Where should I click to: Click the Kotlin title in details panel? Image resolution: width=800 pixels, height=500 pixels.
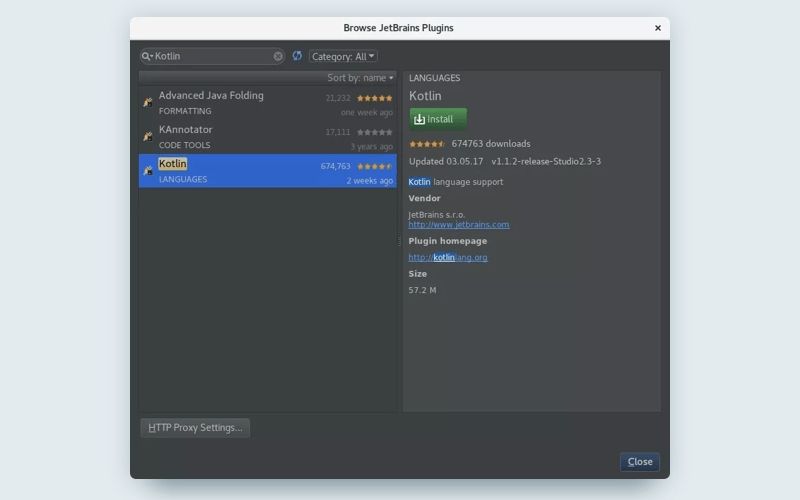pyautogui.click(x=425, y=96)
